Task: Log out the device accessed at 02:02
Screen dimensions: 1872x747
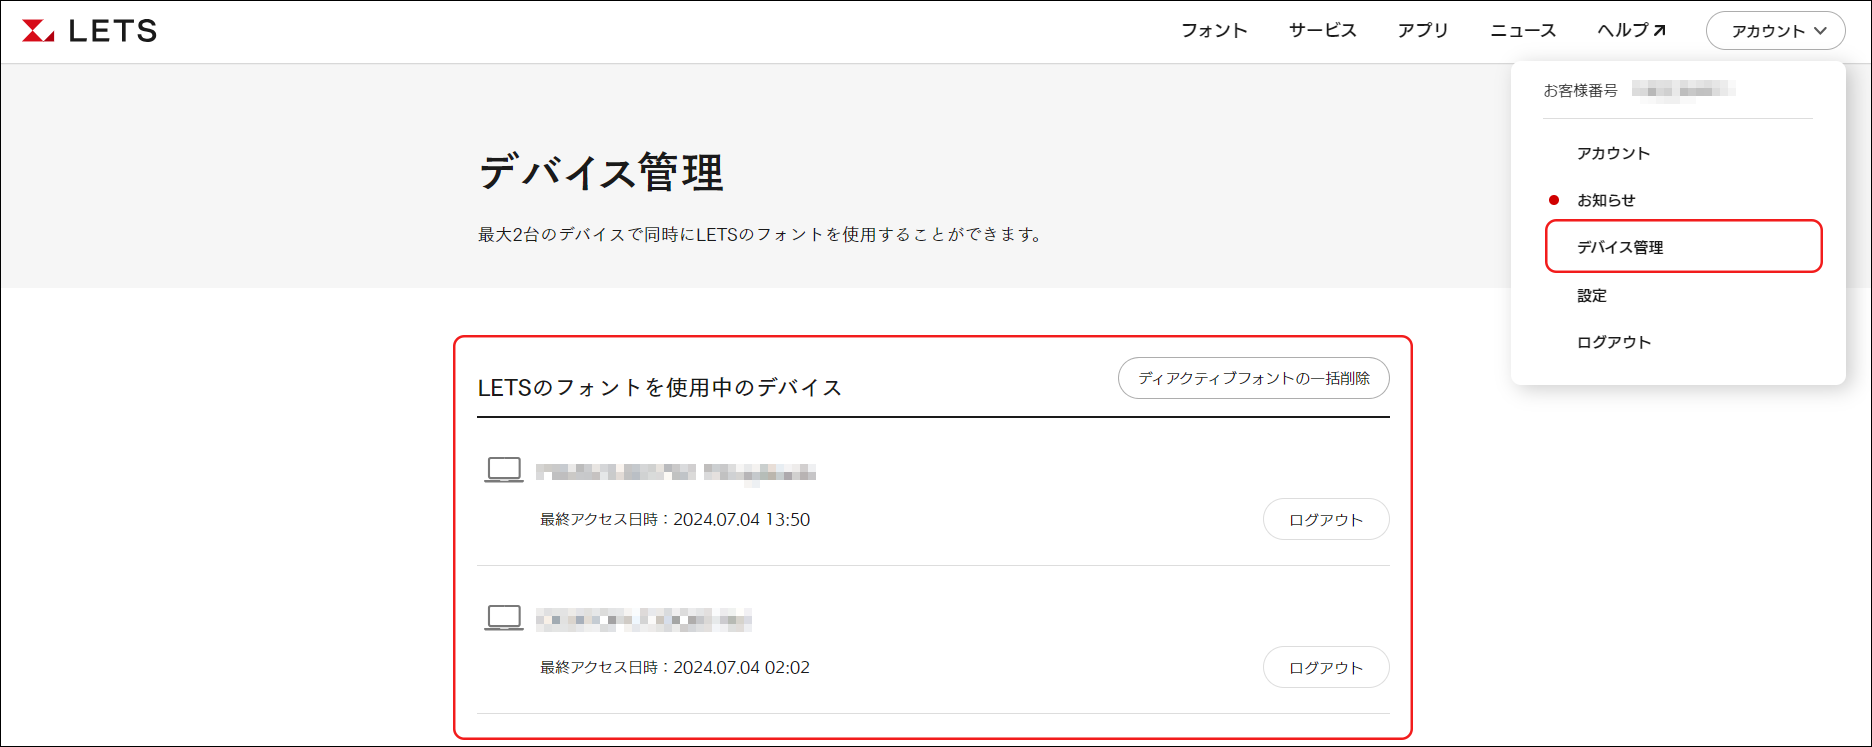Action: pos(1325,668)
